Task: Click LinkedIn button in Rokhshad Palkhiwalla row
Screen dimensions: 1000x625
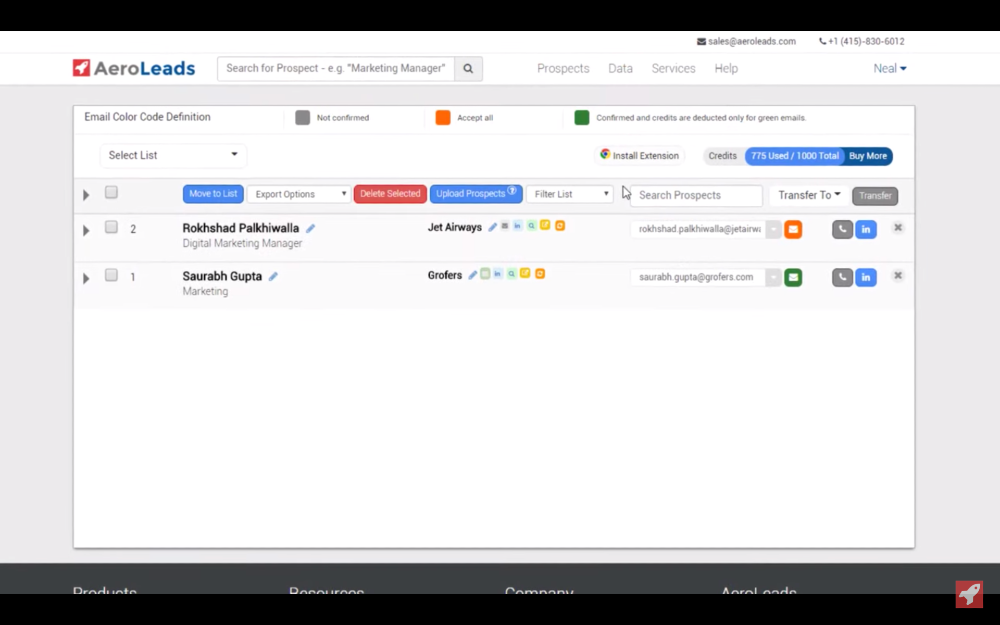Action: (x=865, y=230)
